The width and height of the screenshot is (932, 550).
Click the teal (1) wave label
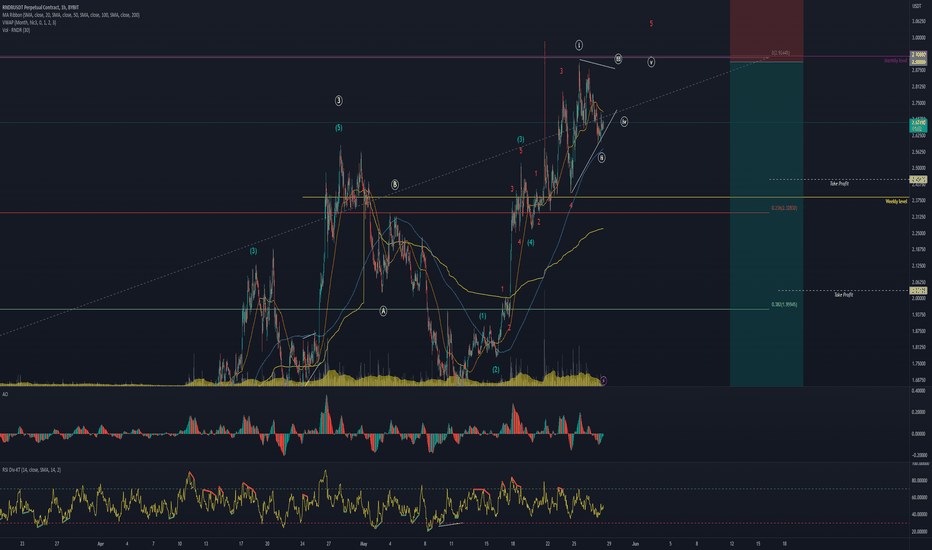(483, 316)
